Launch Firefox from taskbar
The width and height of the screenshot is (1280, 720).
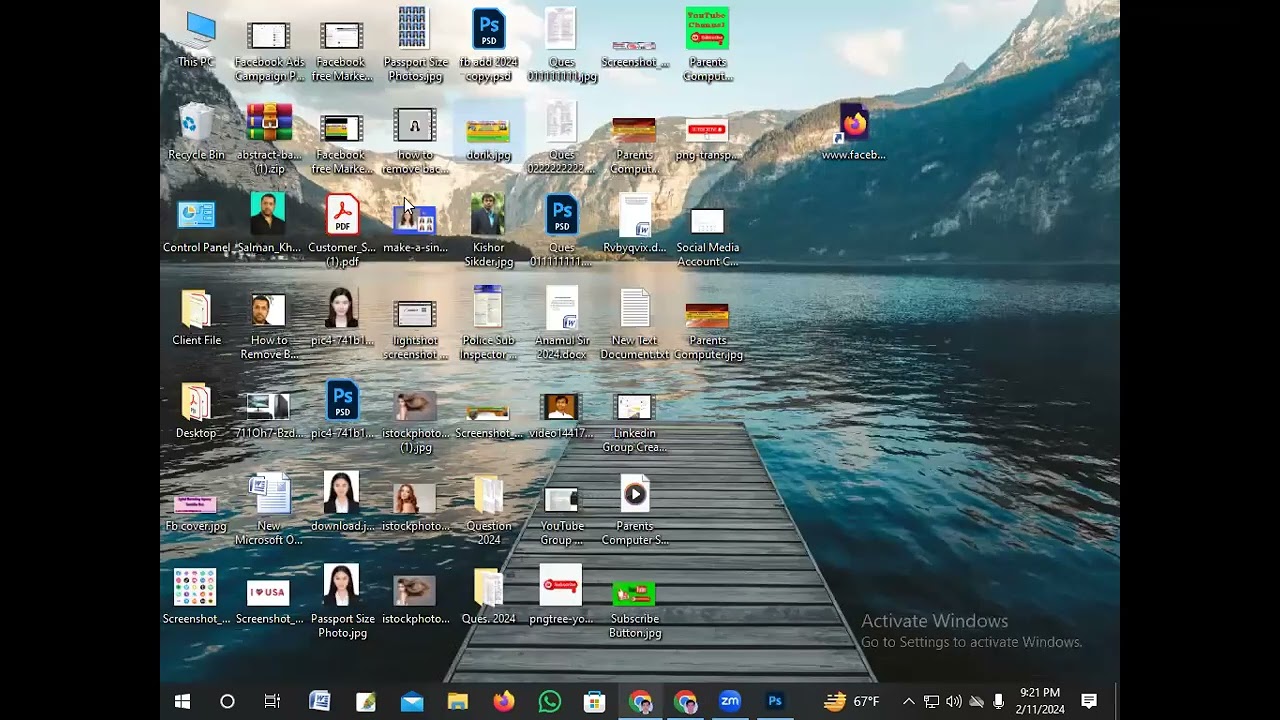pyautogui.click(x=504, y=702)
